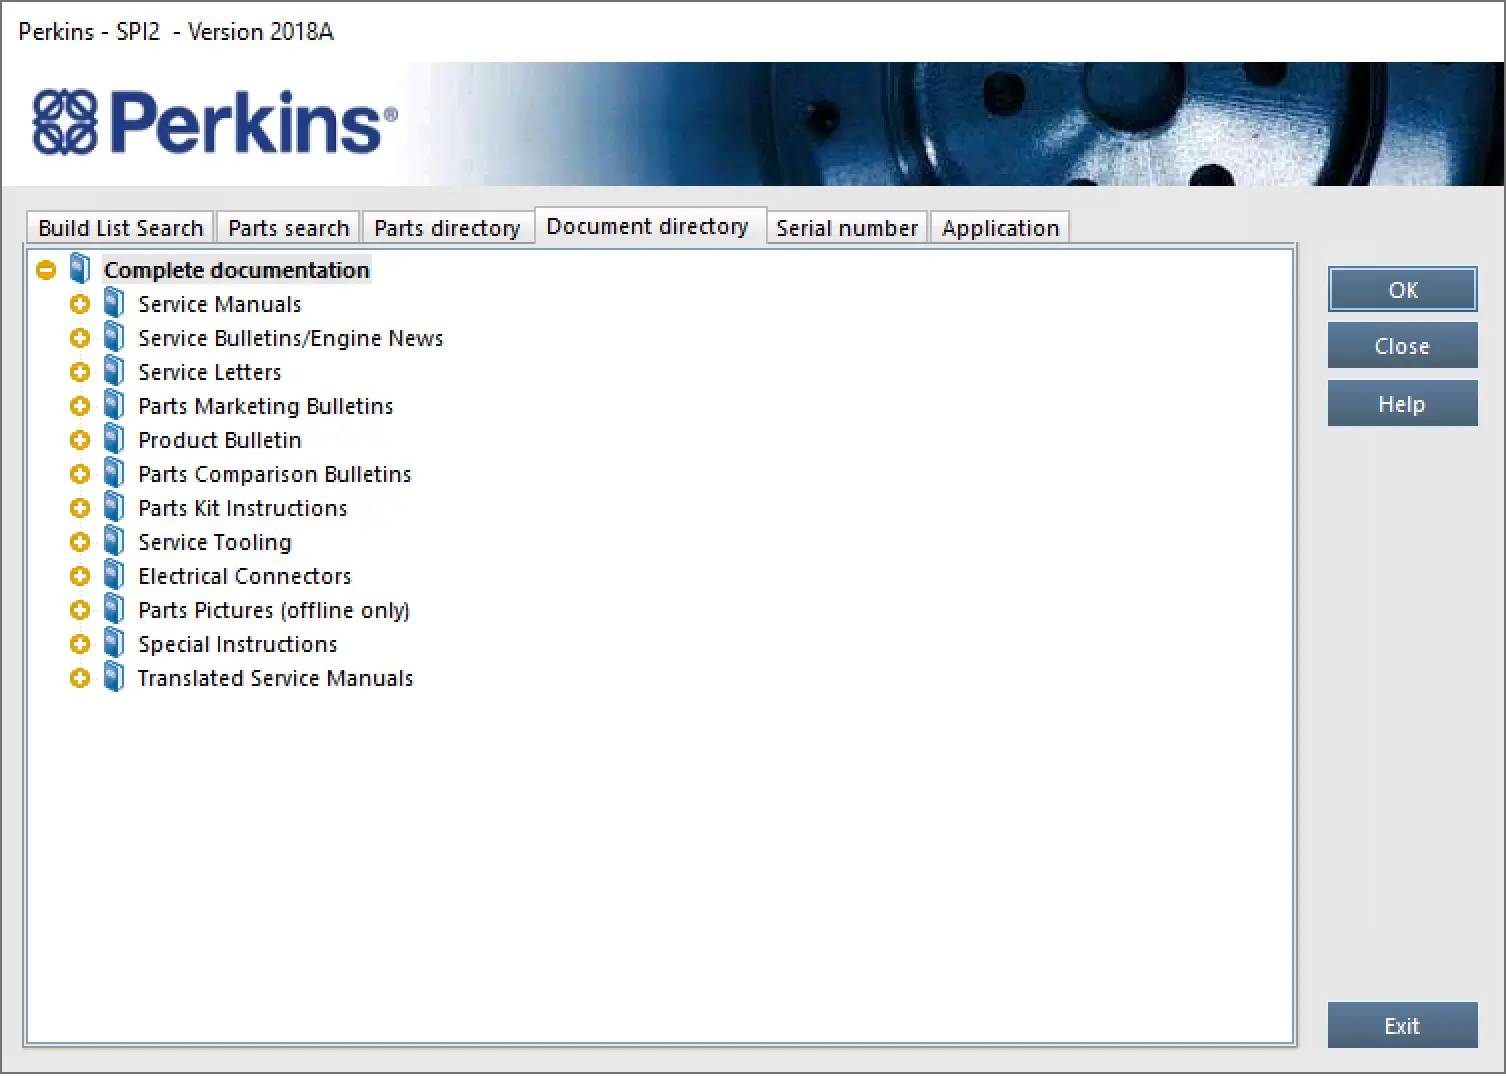The height and width of the screenshot is (1078, 1506).
Task: Expand the Parts Marketing Bulletins node
Action: pos(80,406)
